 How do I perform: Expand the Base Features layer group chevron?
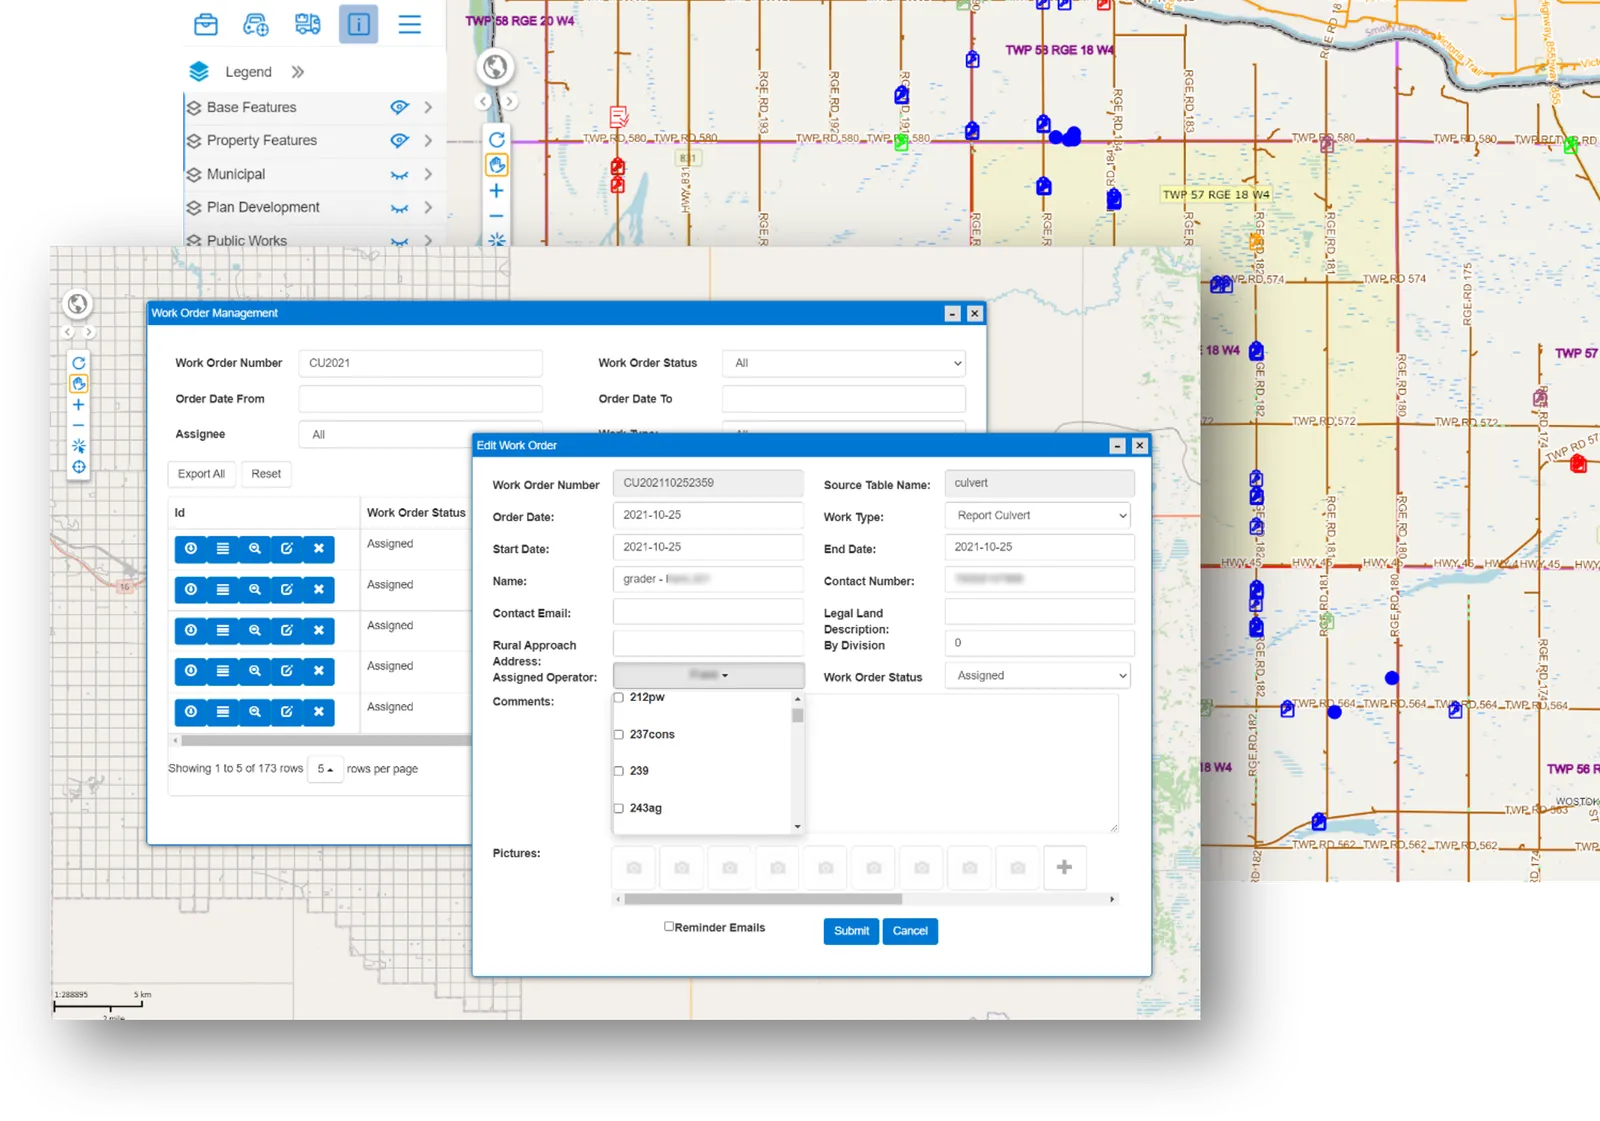click(428, 107)
